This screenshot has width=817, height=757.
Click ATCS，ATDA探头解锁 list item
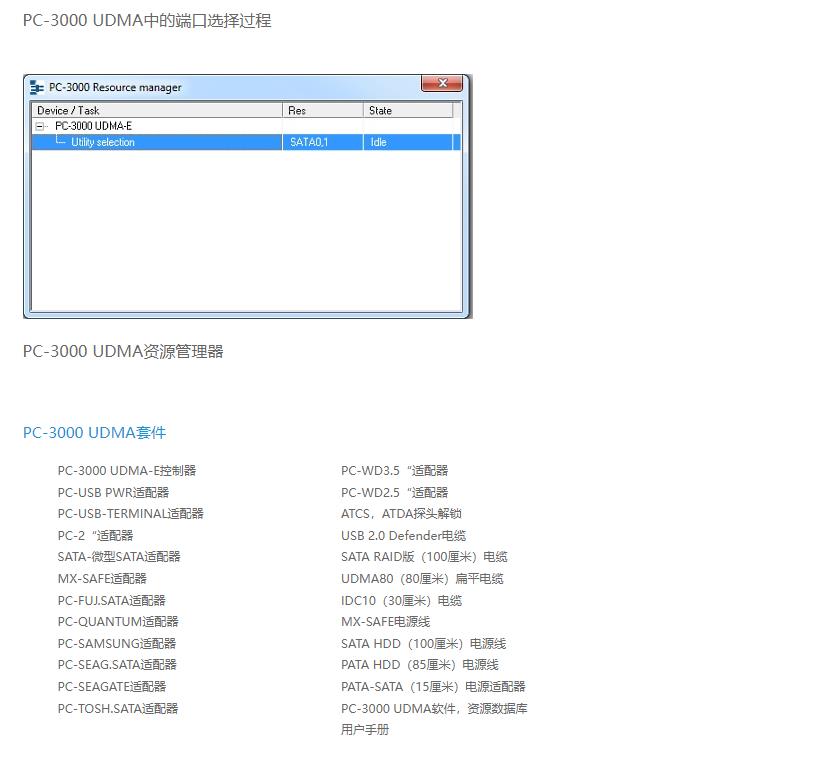point(401,514)
